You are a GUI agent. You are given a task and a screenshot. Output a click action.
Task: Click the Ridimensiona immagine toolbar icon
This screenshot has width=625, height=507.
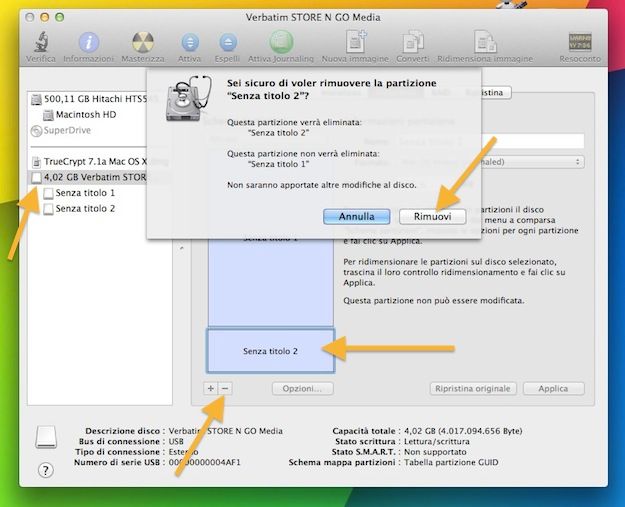coord(485,41)
